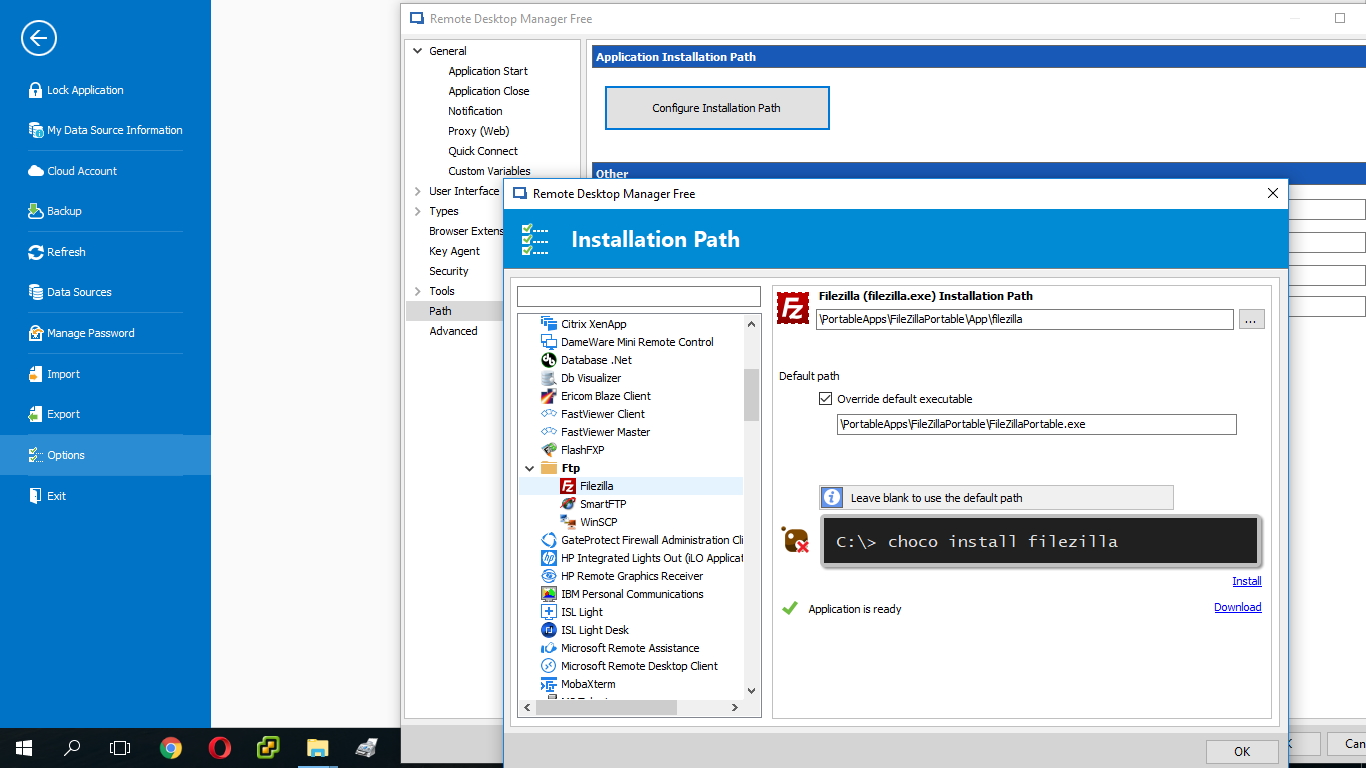Click the back arrow icon
The height and width of the screenshot is (768, 1366).
pos(38,38)
